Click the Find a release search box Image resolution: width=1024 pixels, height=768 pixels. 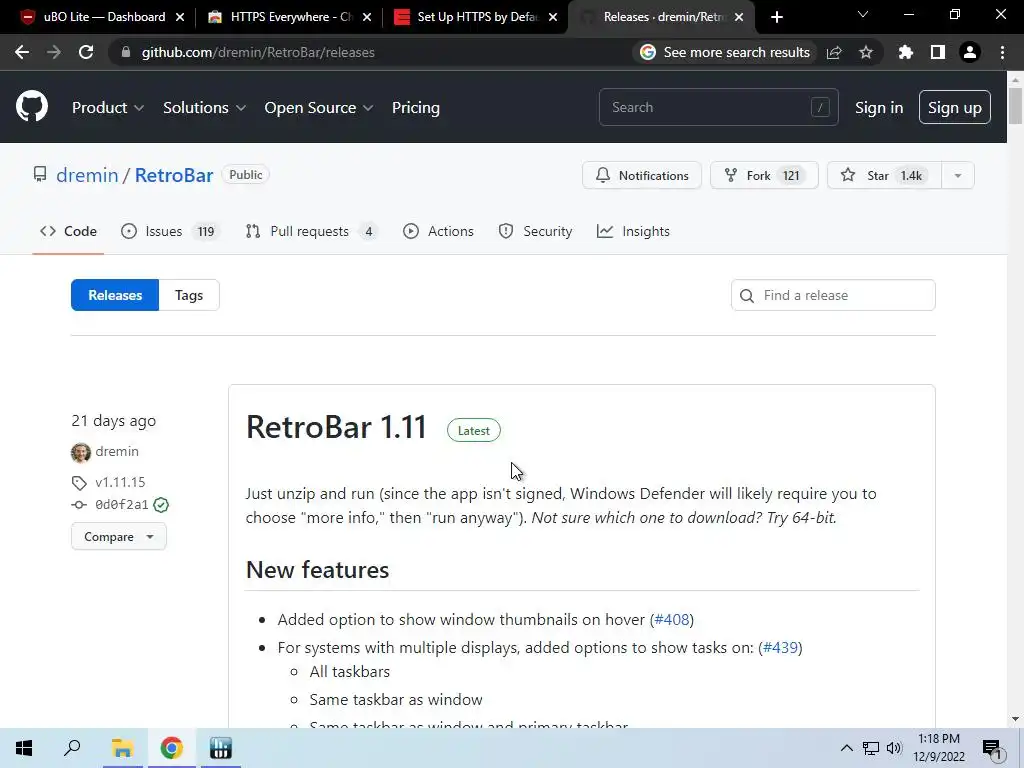pos(833,295)
